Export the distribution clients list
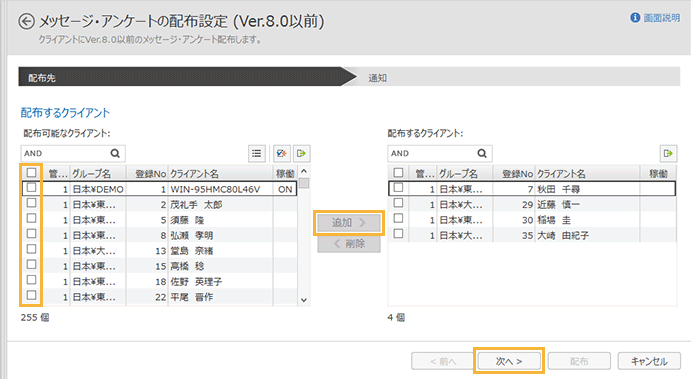 (x=668, y=153)
